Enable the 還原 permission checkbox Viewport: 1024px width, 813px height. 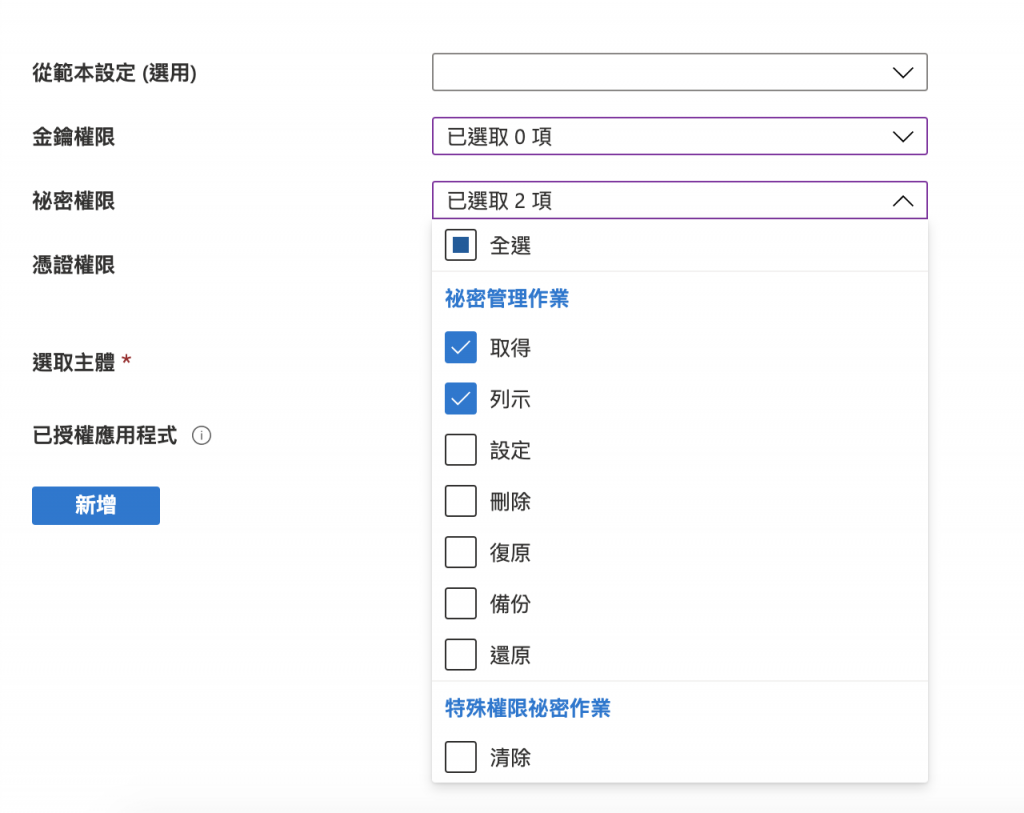(x=461, y=655)
